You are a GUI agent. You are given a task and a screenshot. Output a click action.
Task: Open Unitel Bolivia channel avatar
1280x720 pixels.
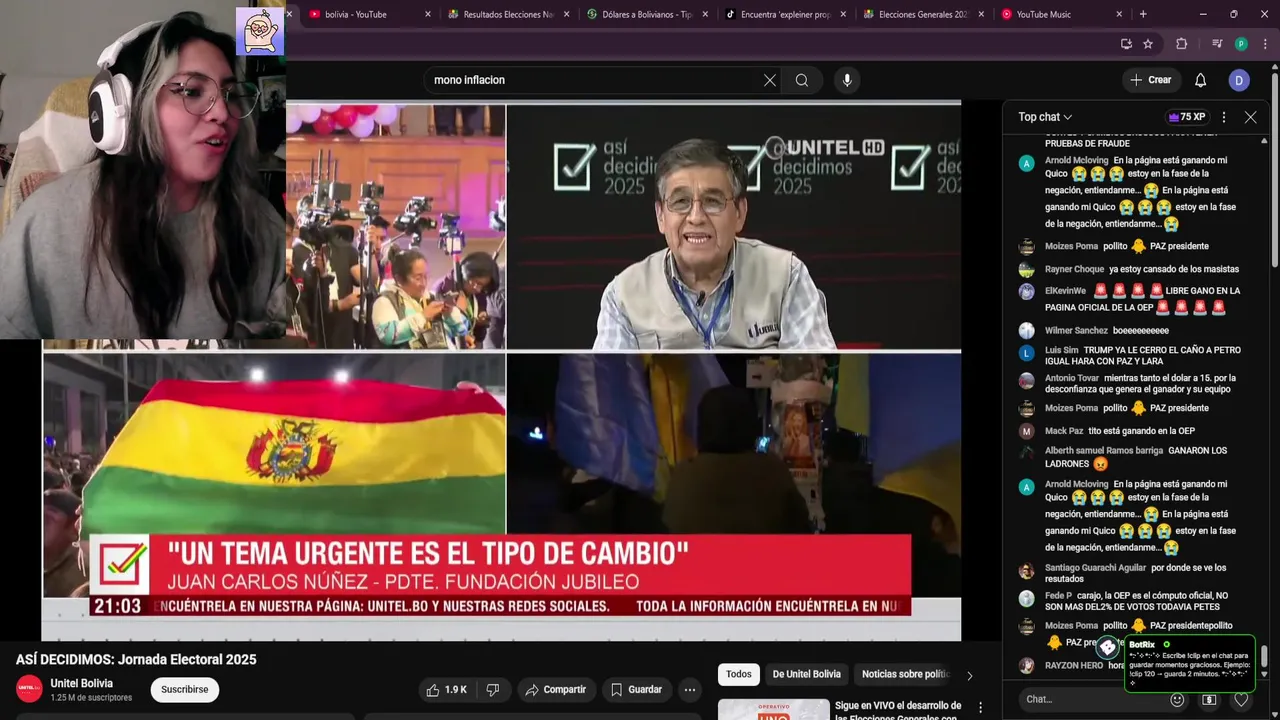click(x=29, y=688)
